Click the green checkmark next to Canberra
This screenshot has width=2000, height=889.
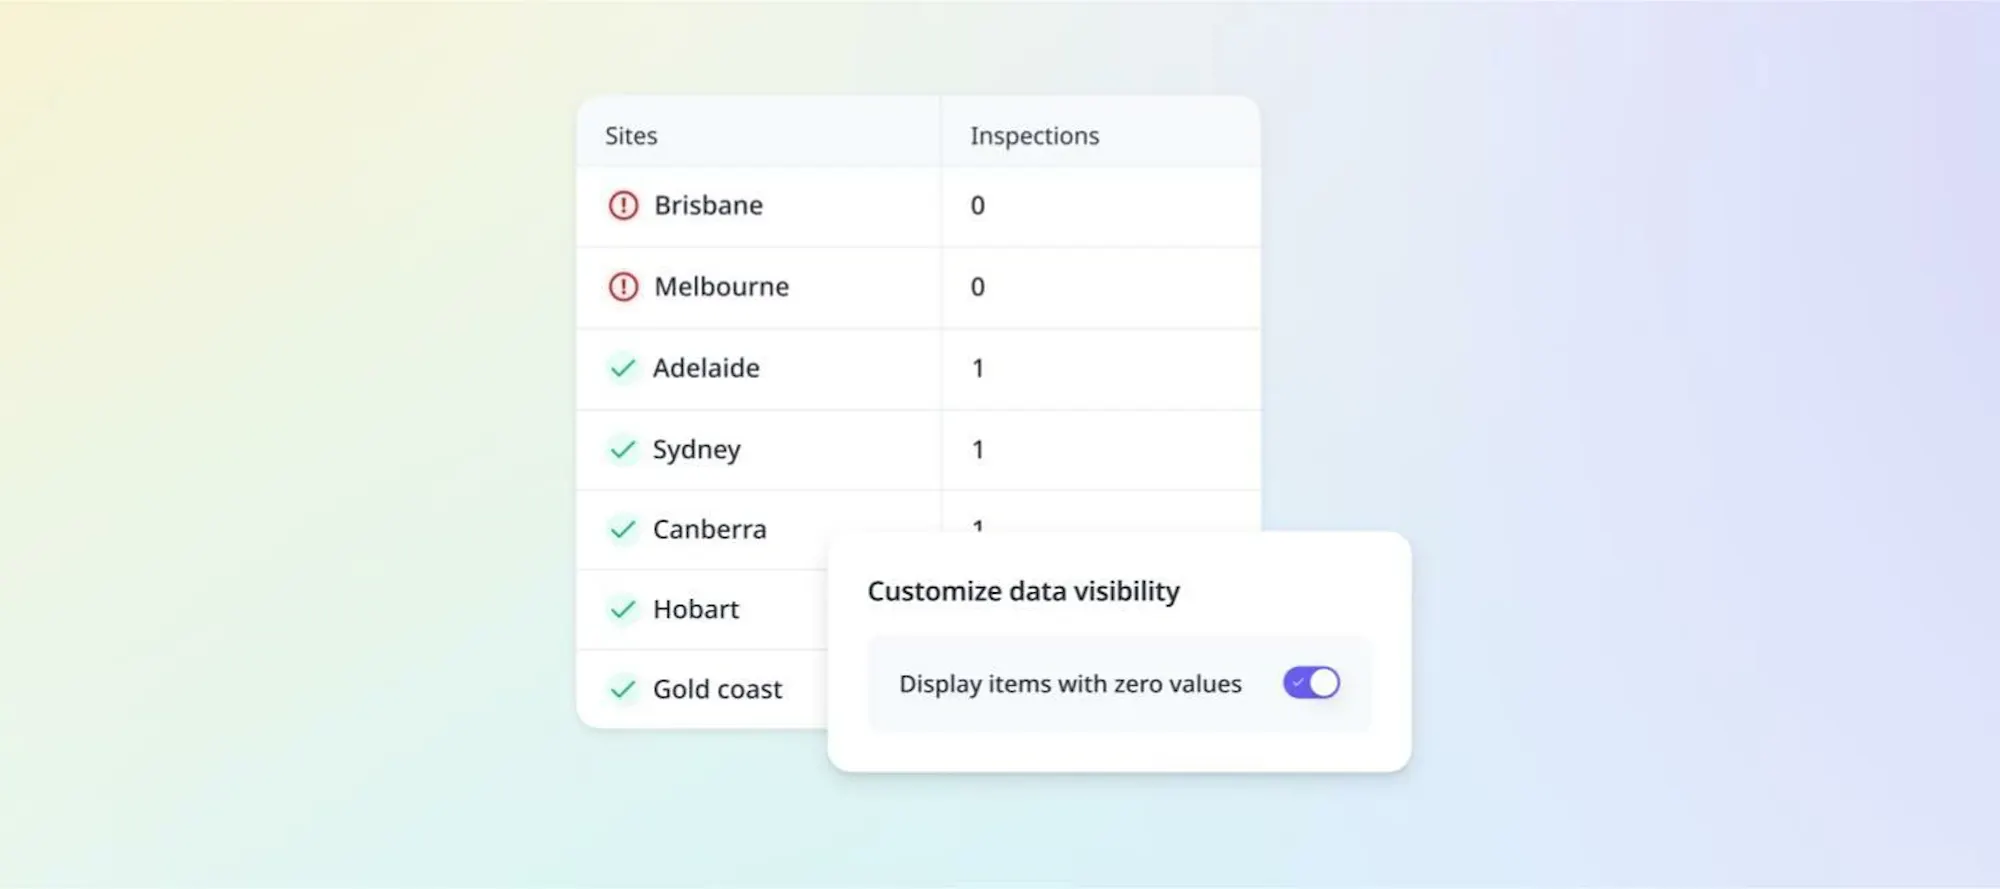click(x=623, y=529)
